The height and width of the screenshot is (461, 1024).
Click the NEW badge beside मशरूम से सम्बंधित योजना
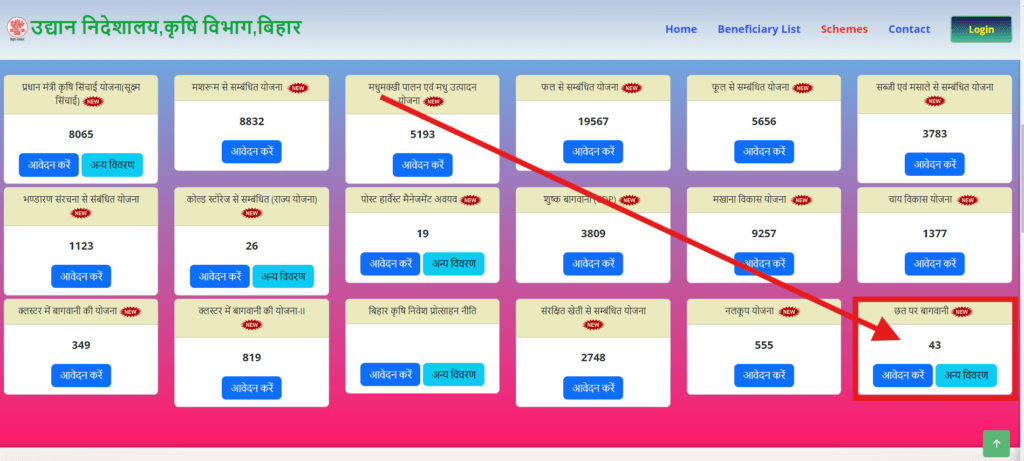(297, 88)
